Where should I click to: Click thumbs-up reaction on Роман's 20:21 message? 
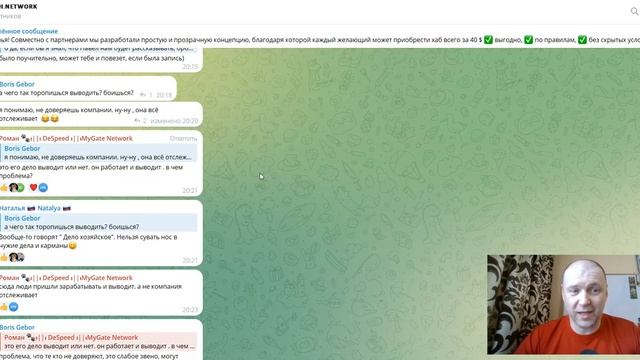[x=4, y=187]
